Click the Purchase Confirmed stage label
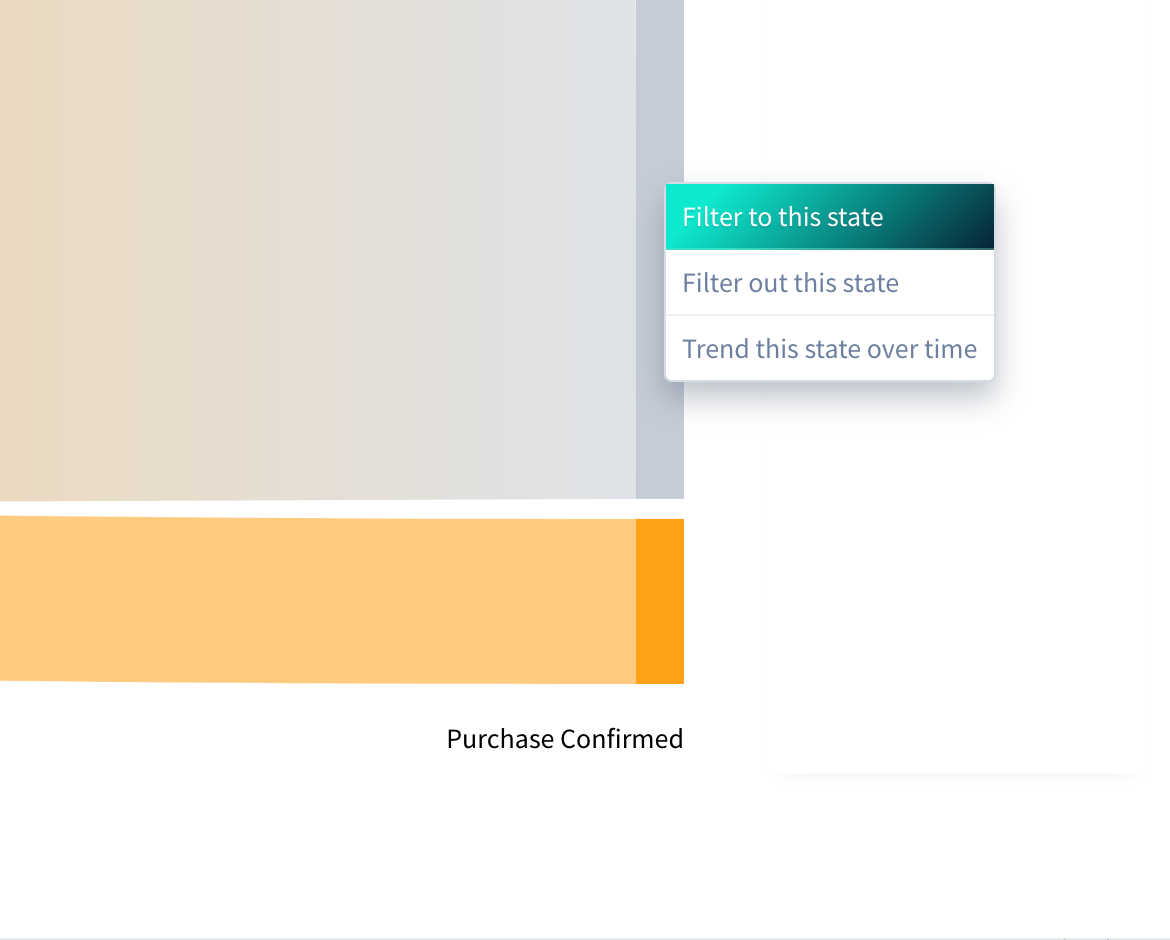1170x940 pixels. pos(564,738)
